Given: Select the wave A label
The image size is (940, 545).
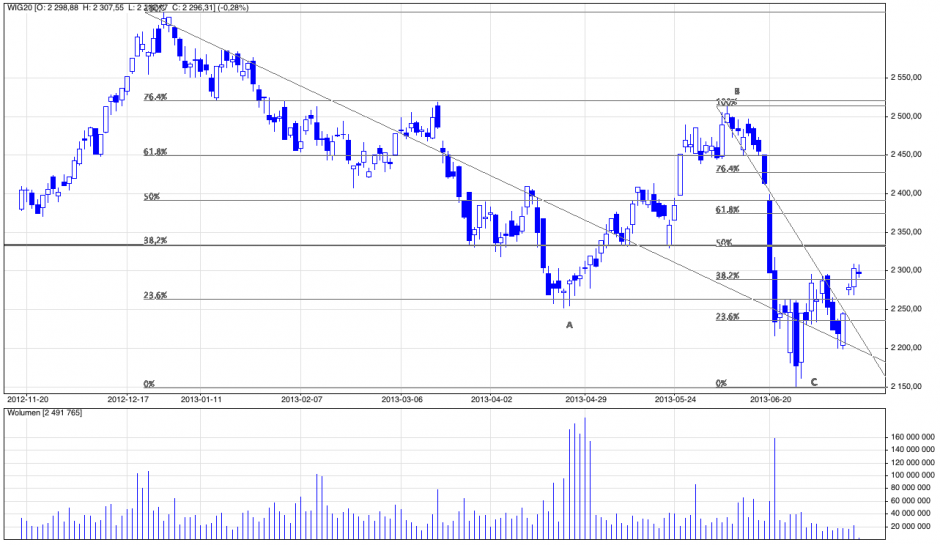Looking at the screenshot, I should [570, 325].
